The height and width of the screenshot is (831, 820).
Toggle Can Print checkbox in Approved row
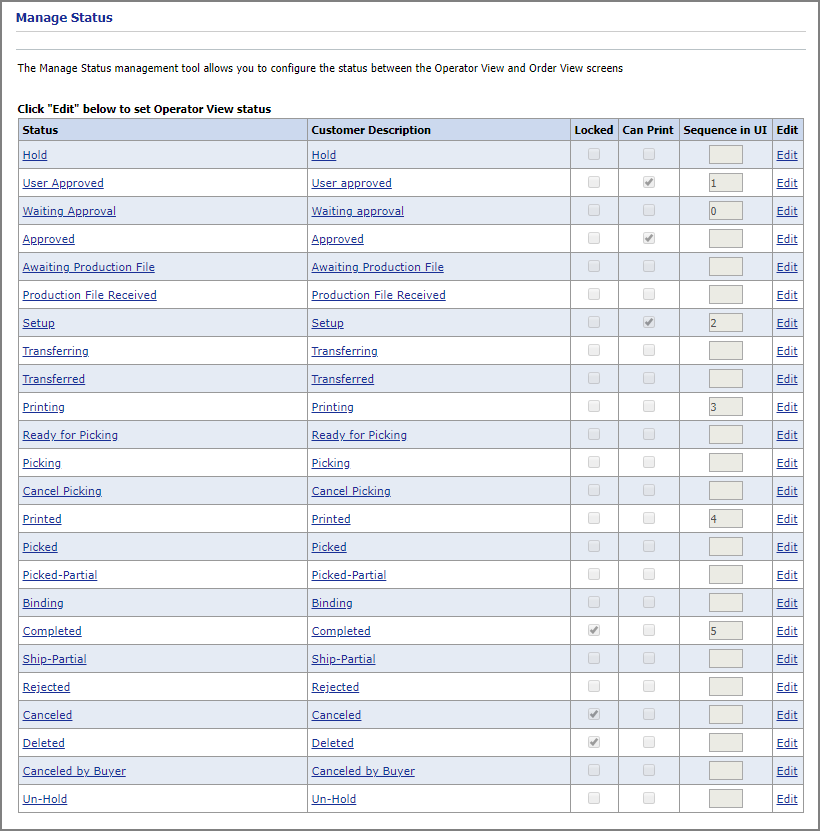(648, 238)
